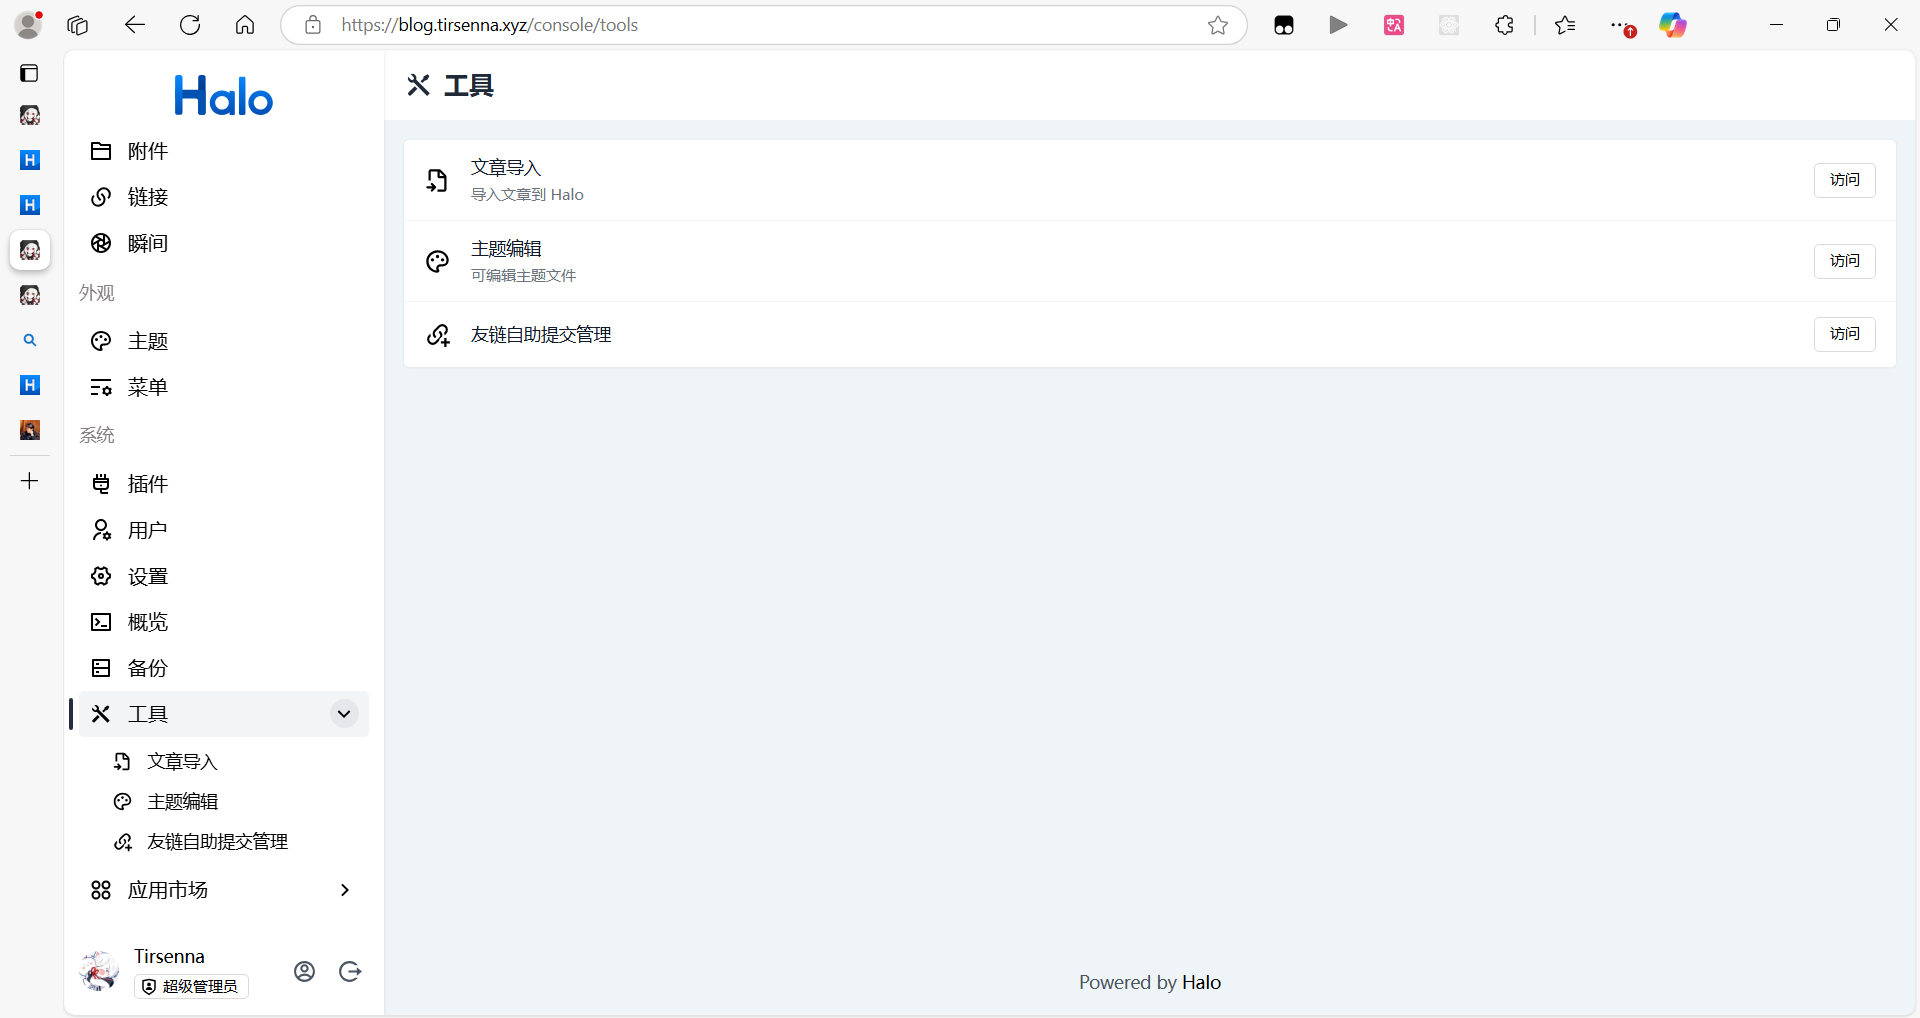Click the Halo link in footer
This screenshot has width=1920, height=1018.
(1201, 982)
